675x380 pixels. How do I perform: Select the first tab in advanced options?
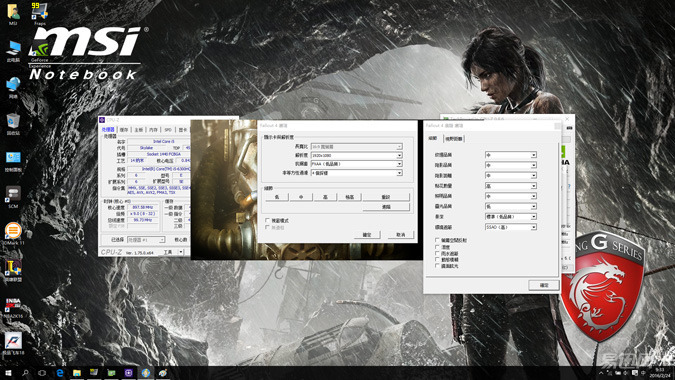point(433,138)
